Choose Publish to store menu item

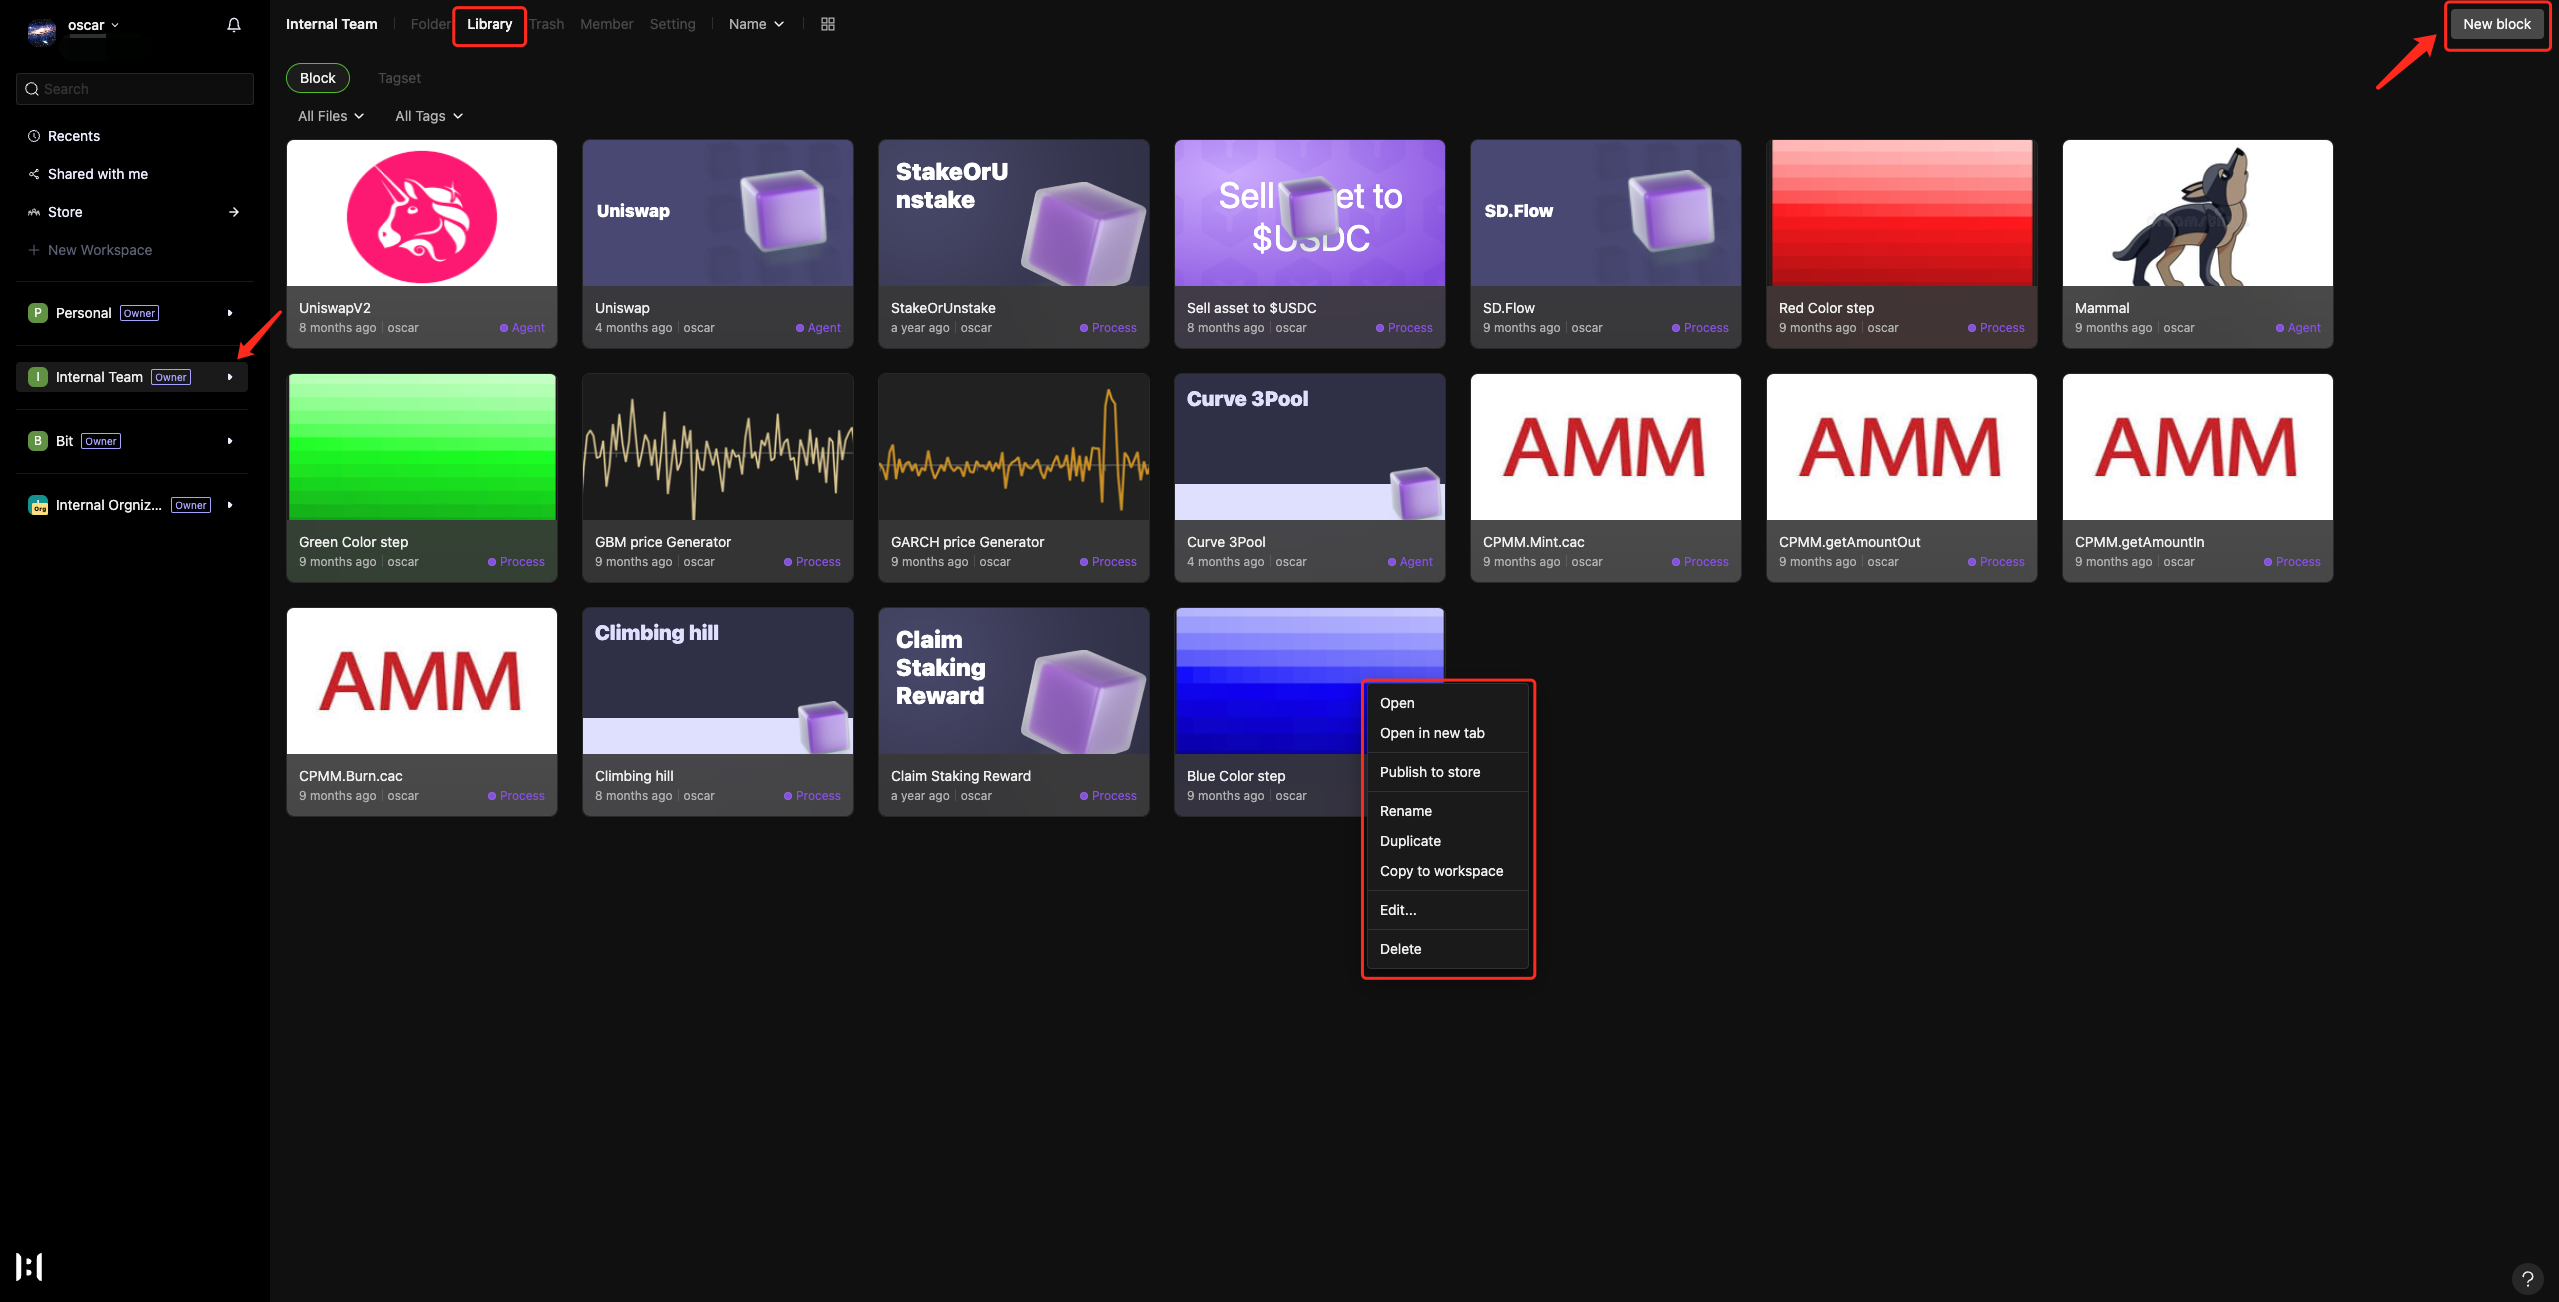click(x=1430, y=772)
